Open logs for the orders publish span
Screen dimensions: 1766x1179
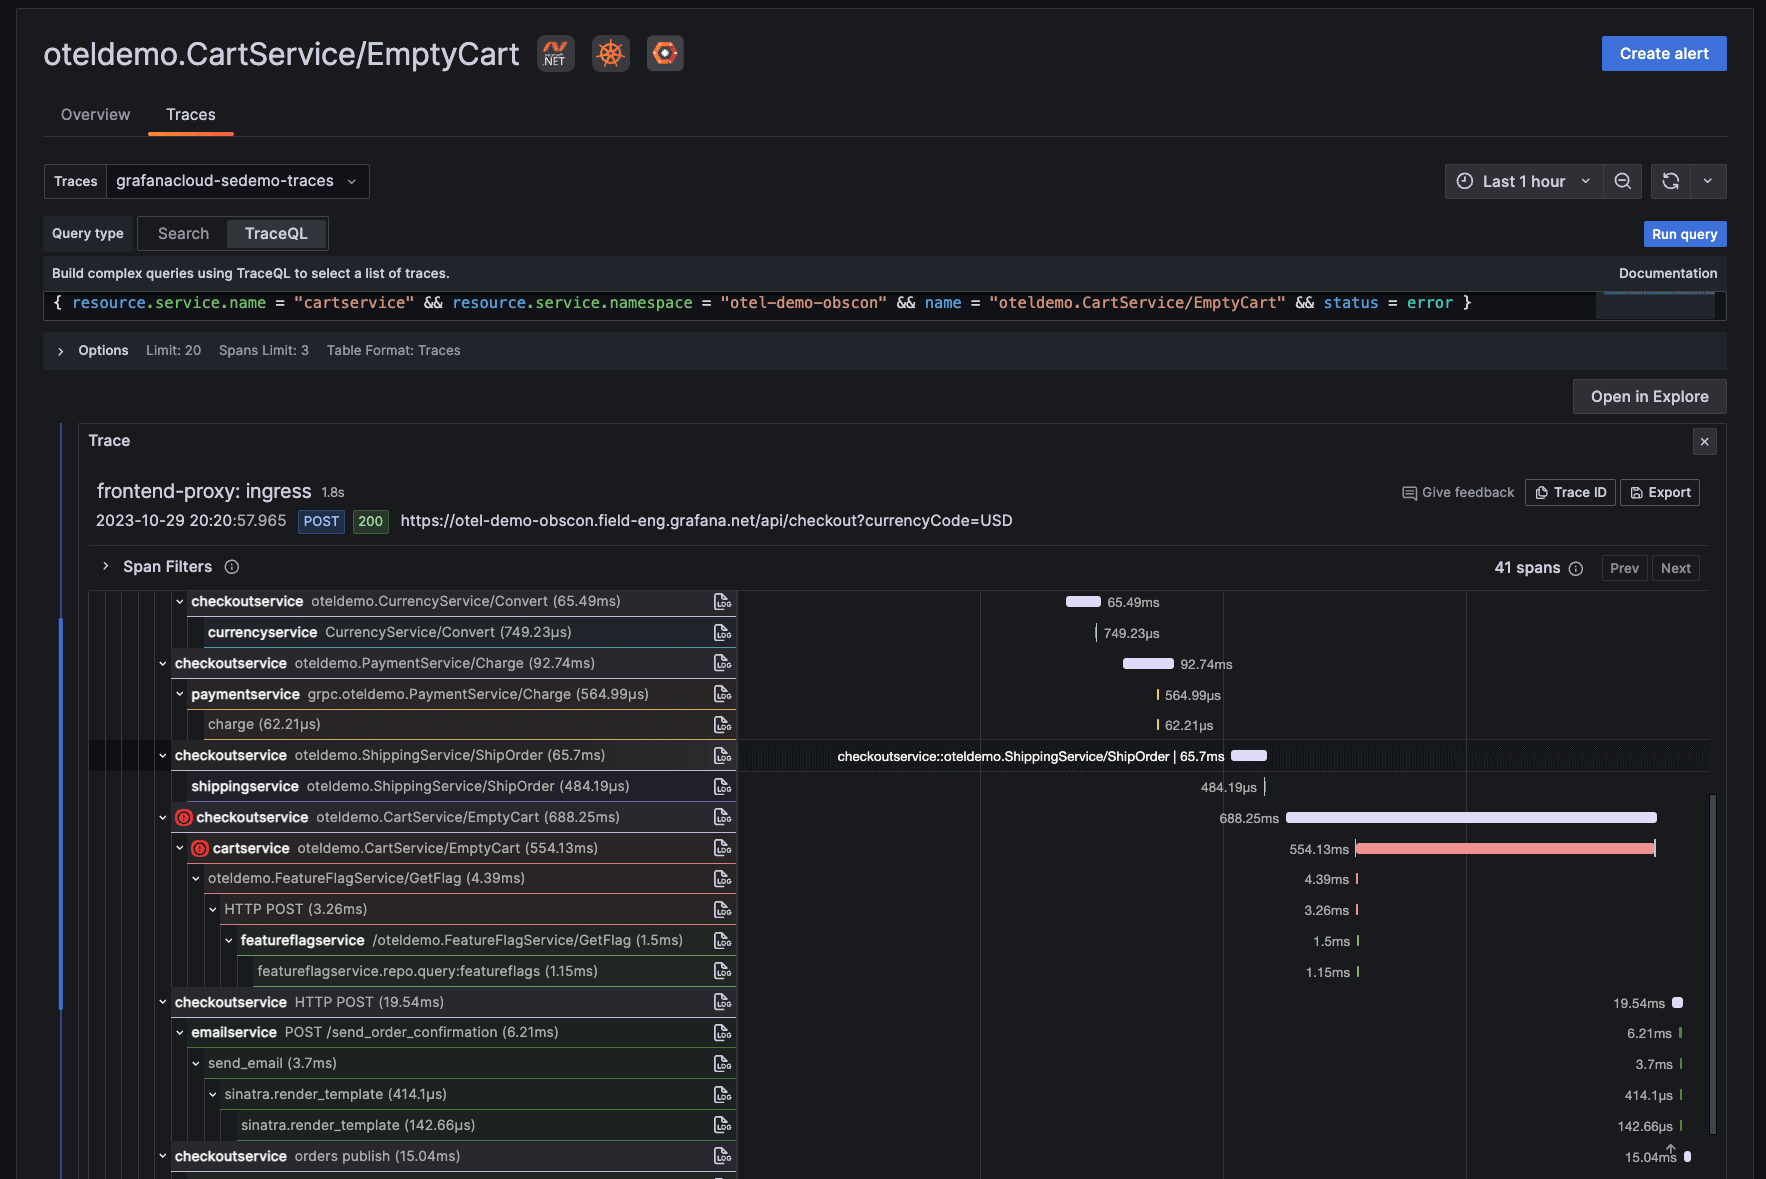[722, 1156]
